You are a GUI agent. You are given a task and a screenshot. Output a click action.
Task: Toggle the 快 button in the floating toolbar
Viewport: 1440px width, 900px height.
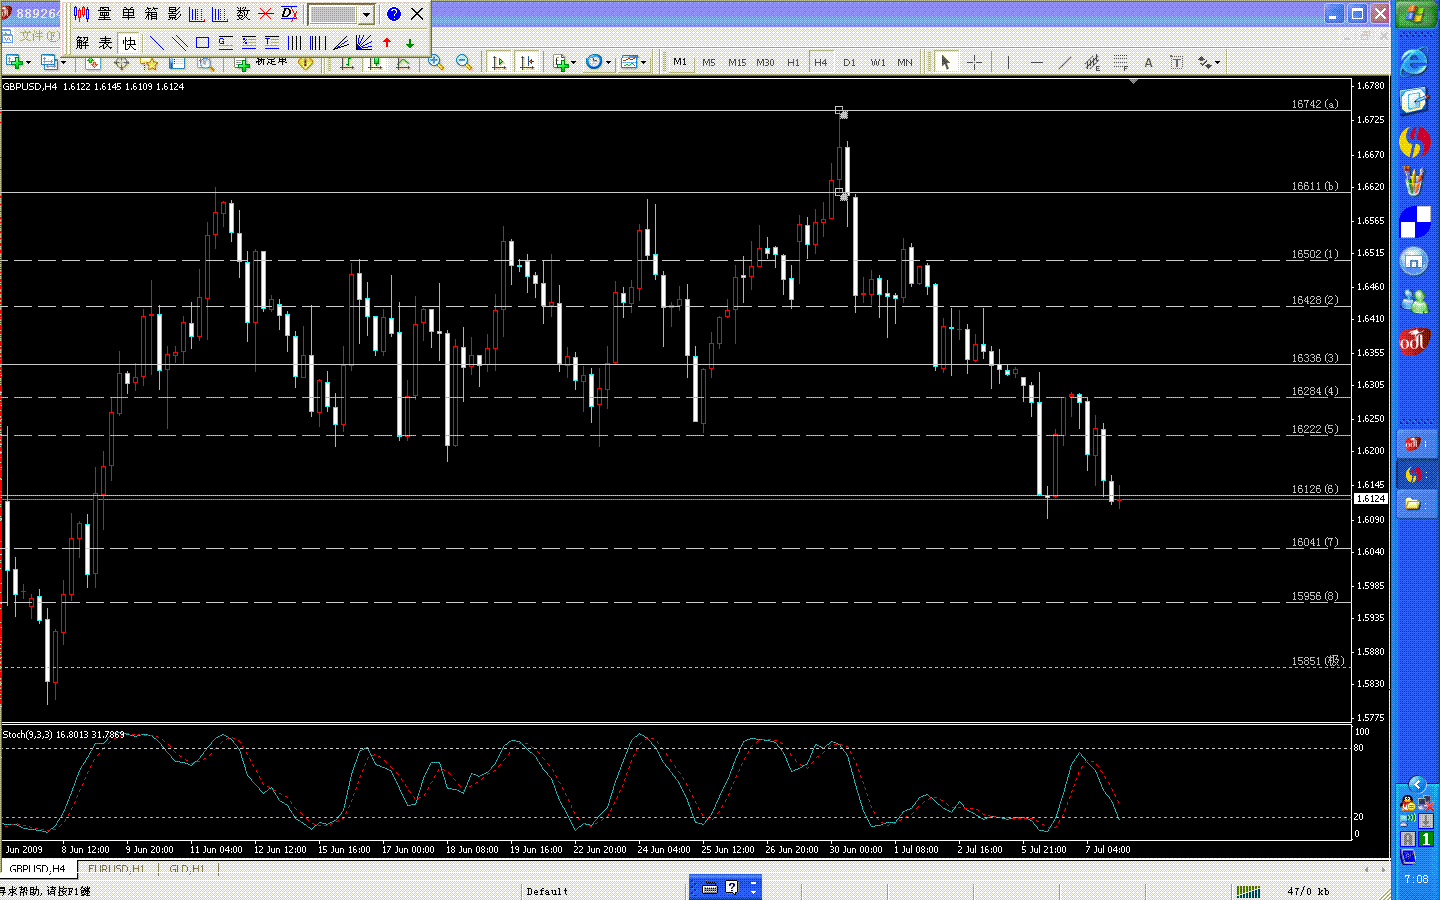[x=129, y=43]
